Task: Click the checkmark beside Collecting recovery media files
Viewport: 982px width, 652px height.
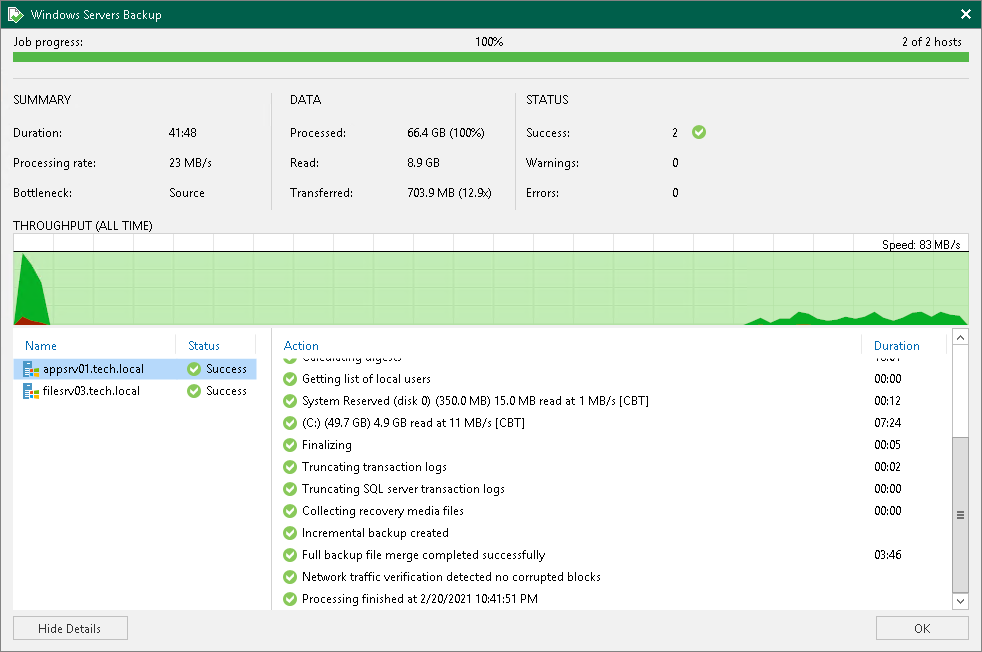Action: [x=289, y=511]
